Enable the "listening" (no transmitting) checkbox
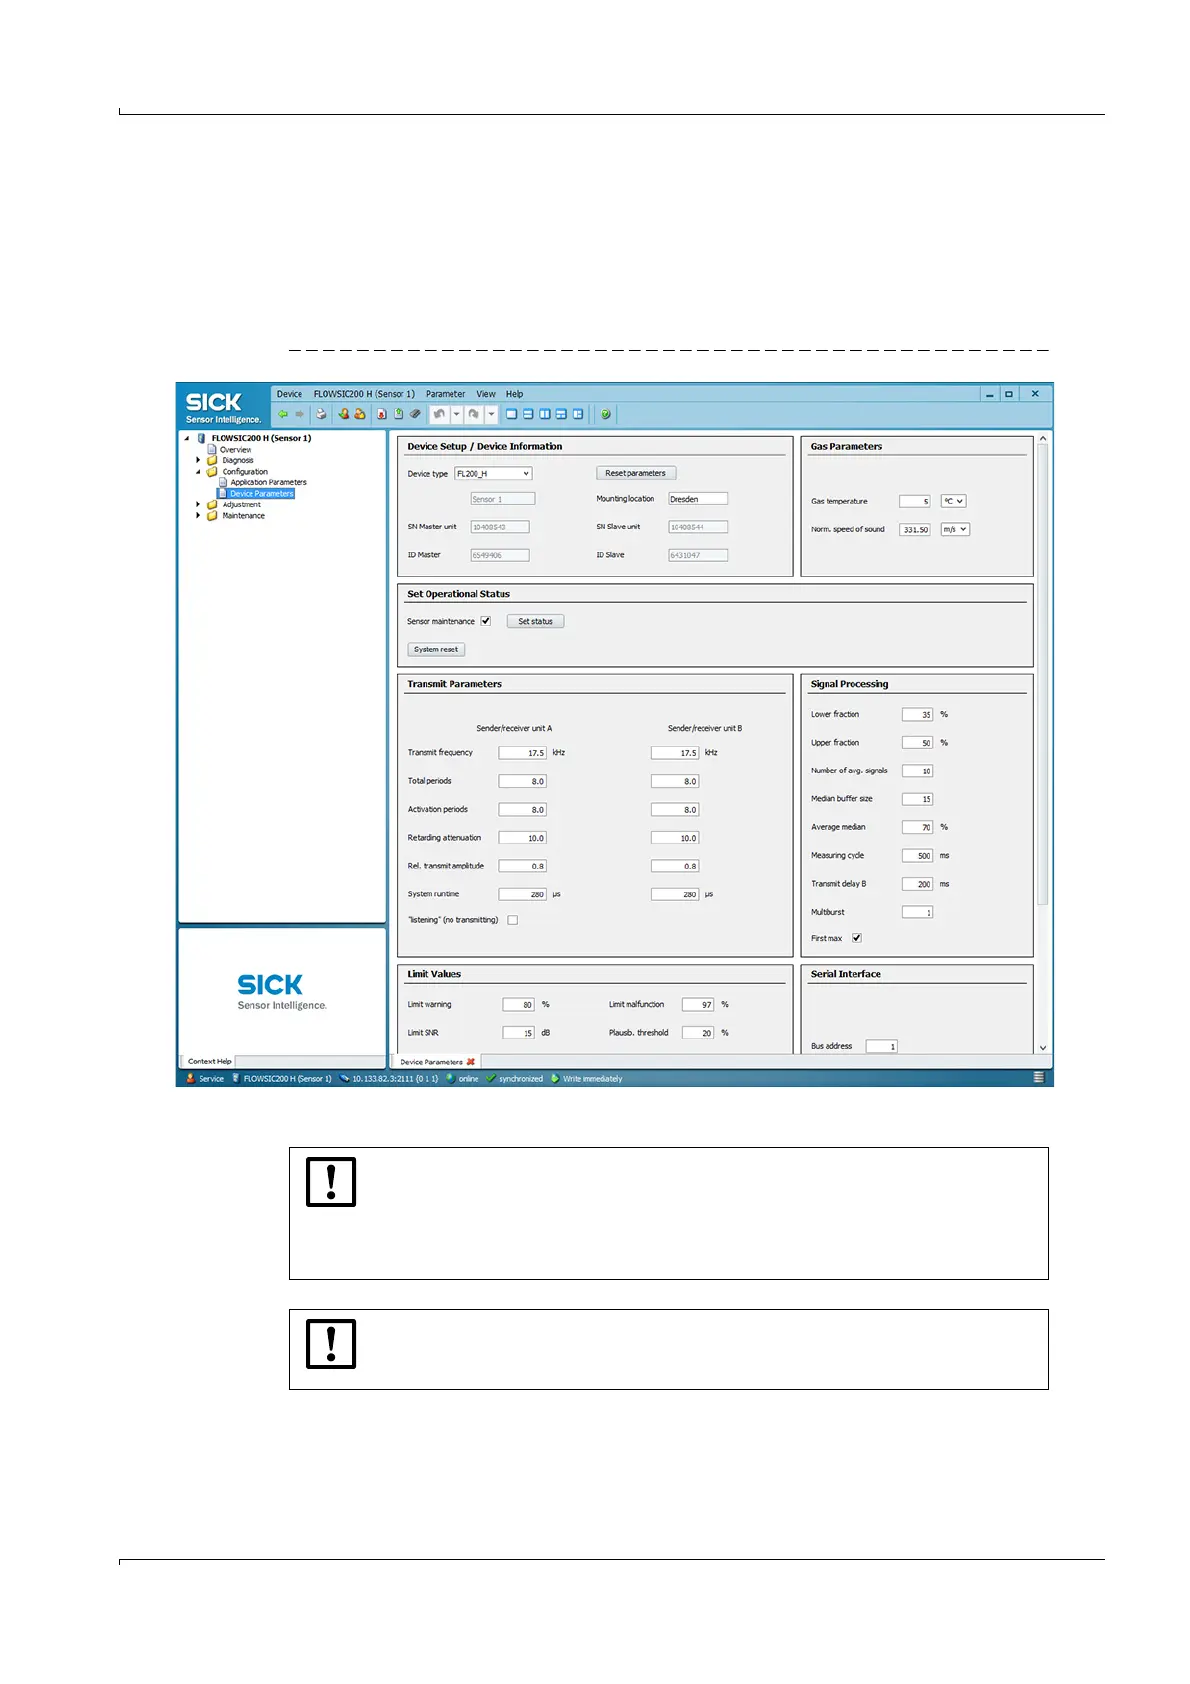The image size is (1190, 1684). click(x=513, y=920)
